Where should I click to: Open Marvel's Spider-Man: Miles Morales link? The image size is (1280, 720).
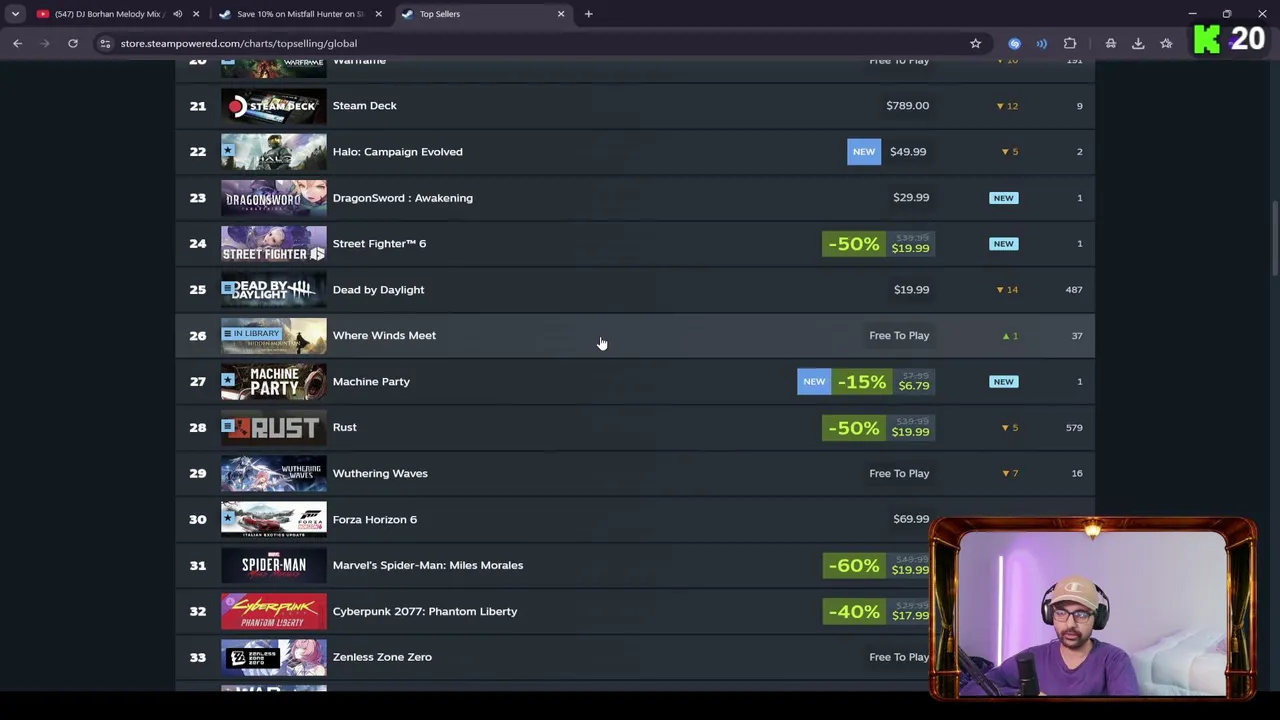(x=428, y=565)
